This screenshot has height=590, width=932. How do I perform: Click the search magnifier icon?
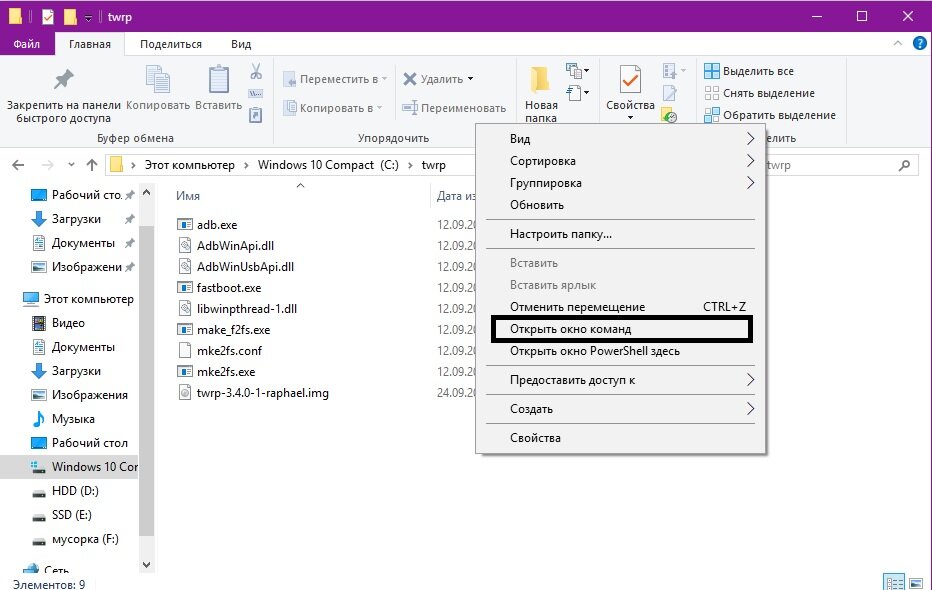click(904, 165)
